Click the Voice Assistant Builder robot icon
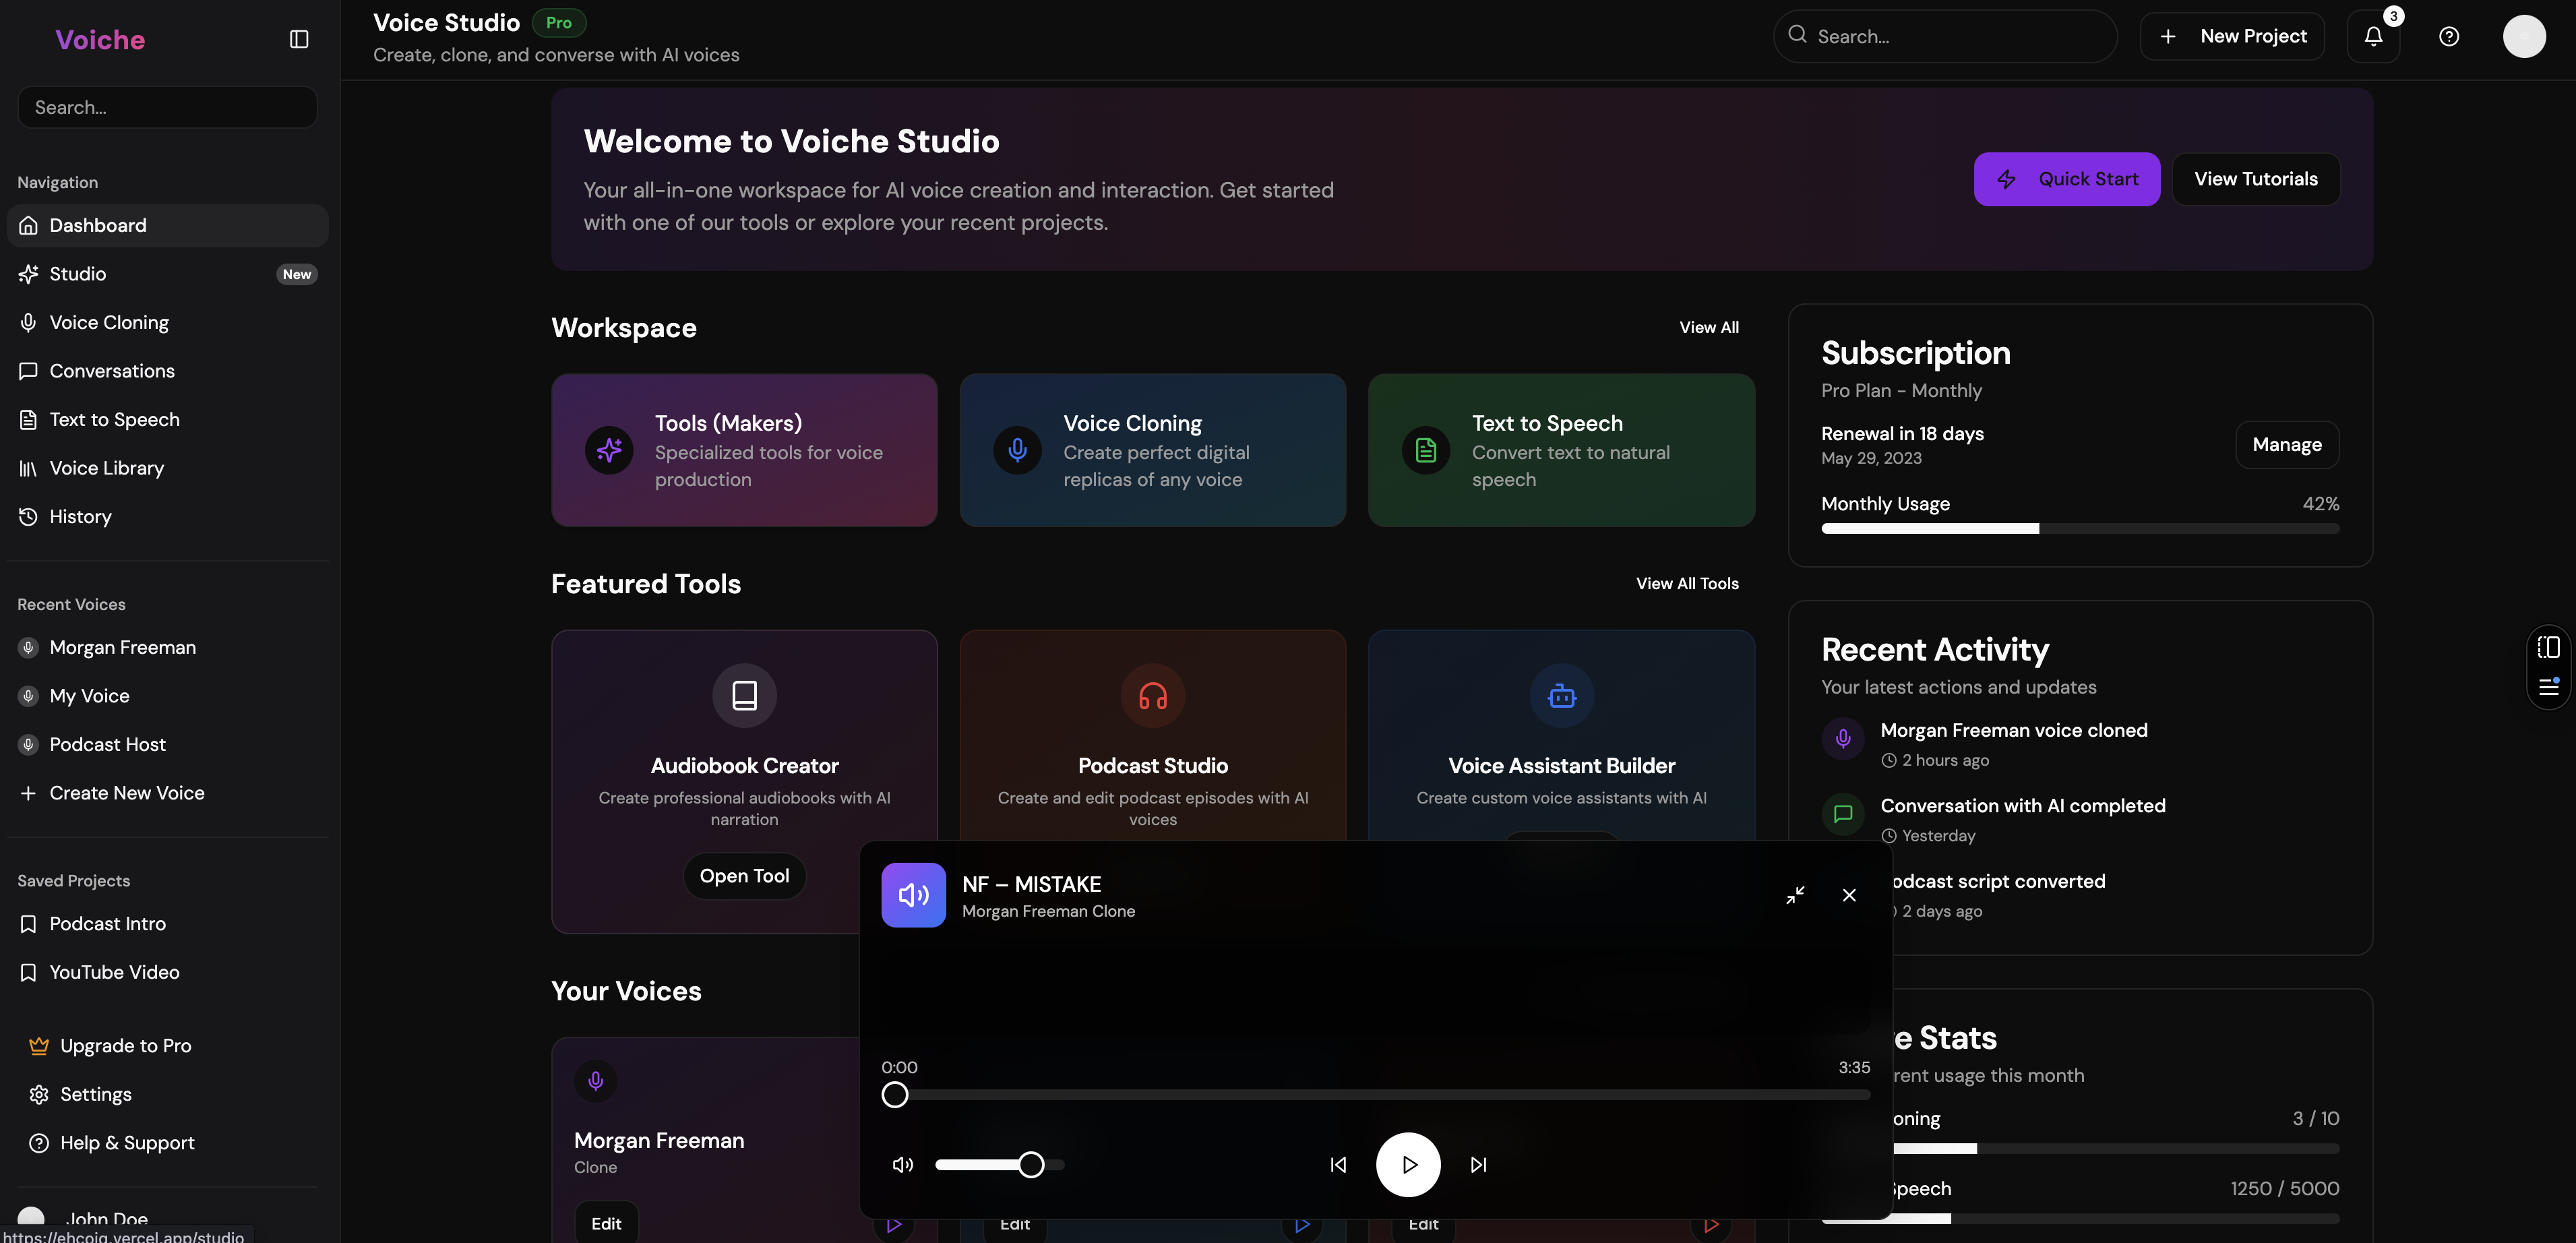Screen dimensions: 2576x1243 [1561, 695]
